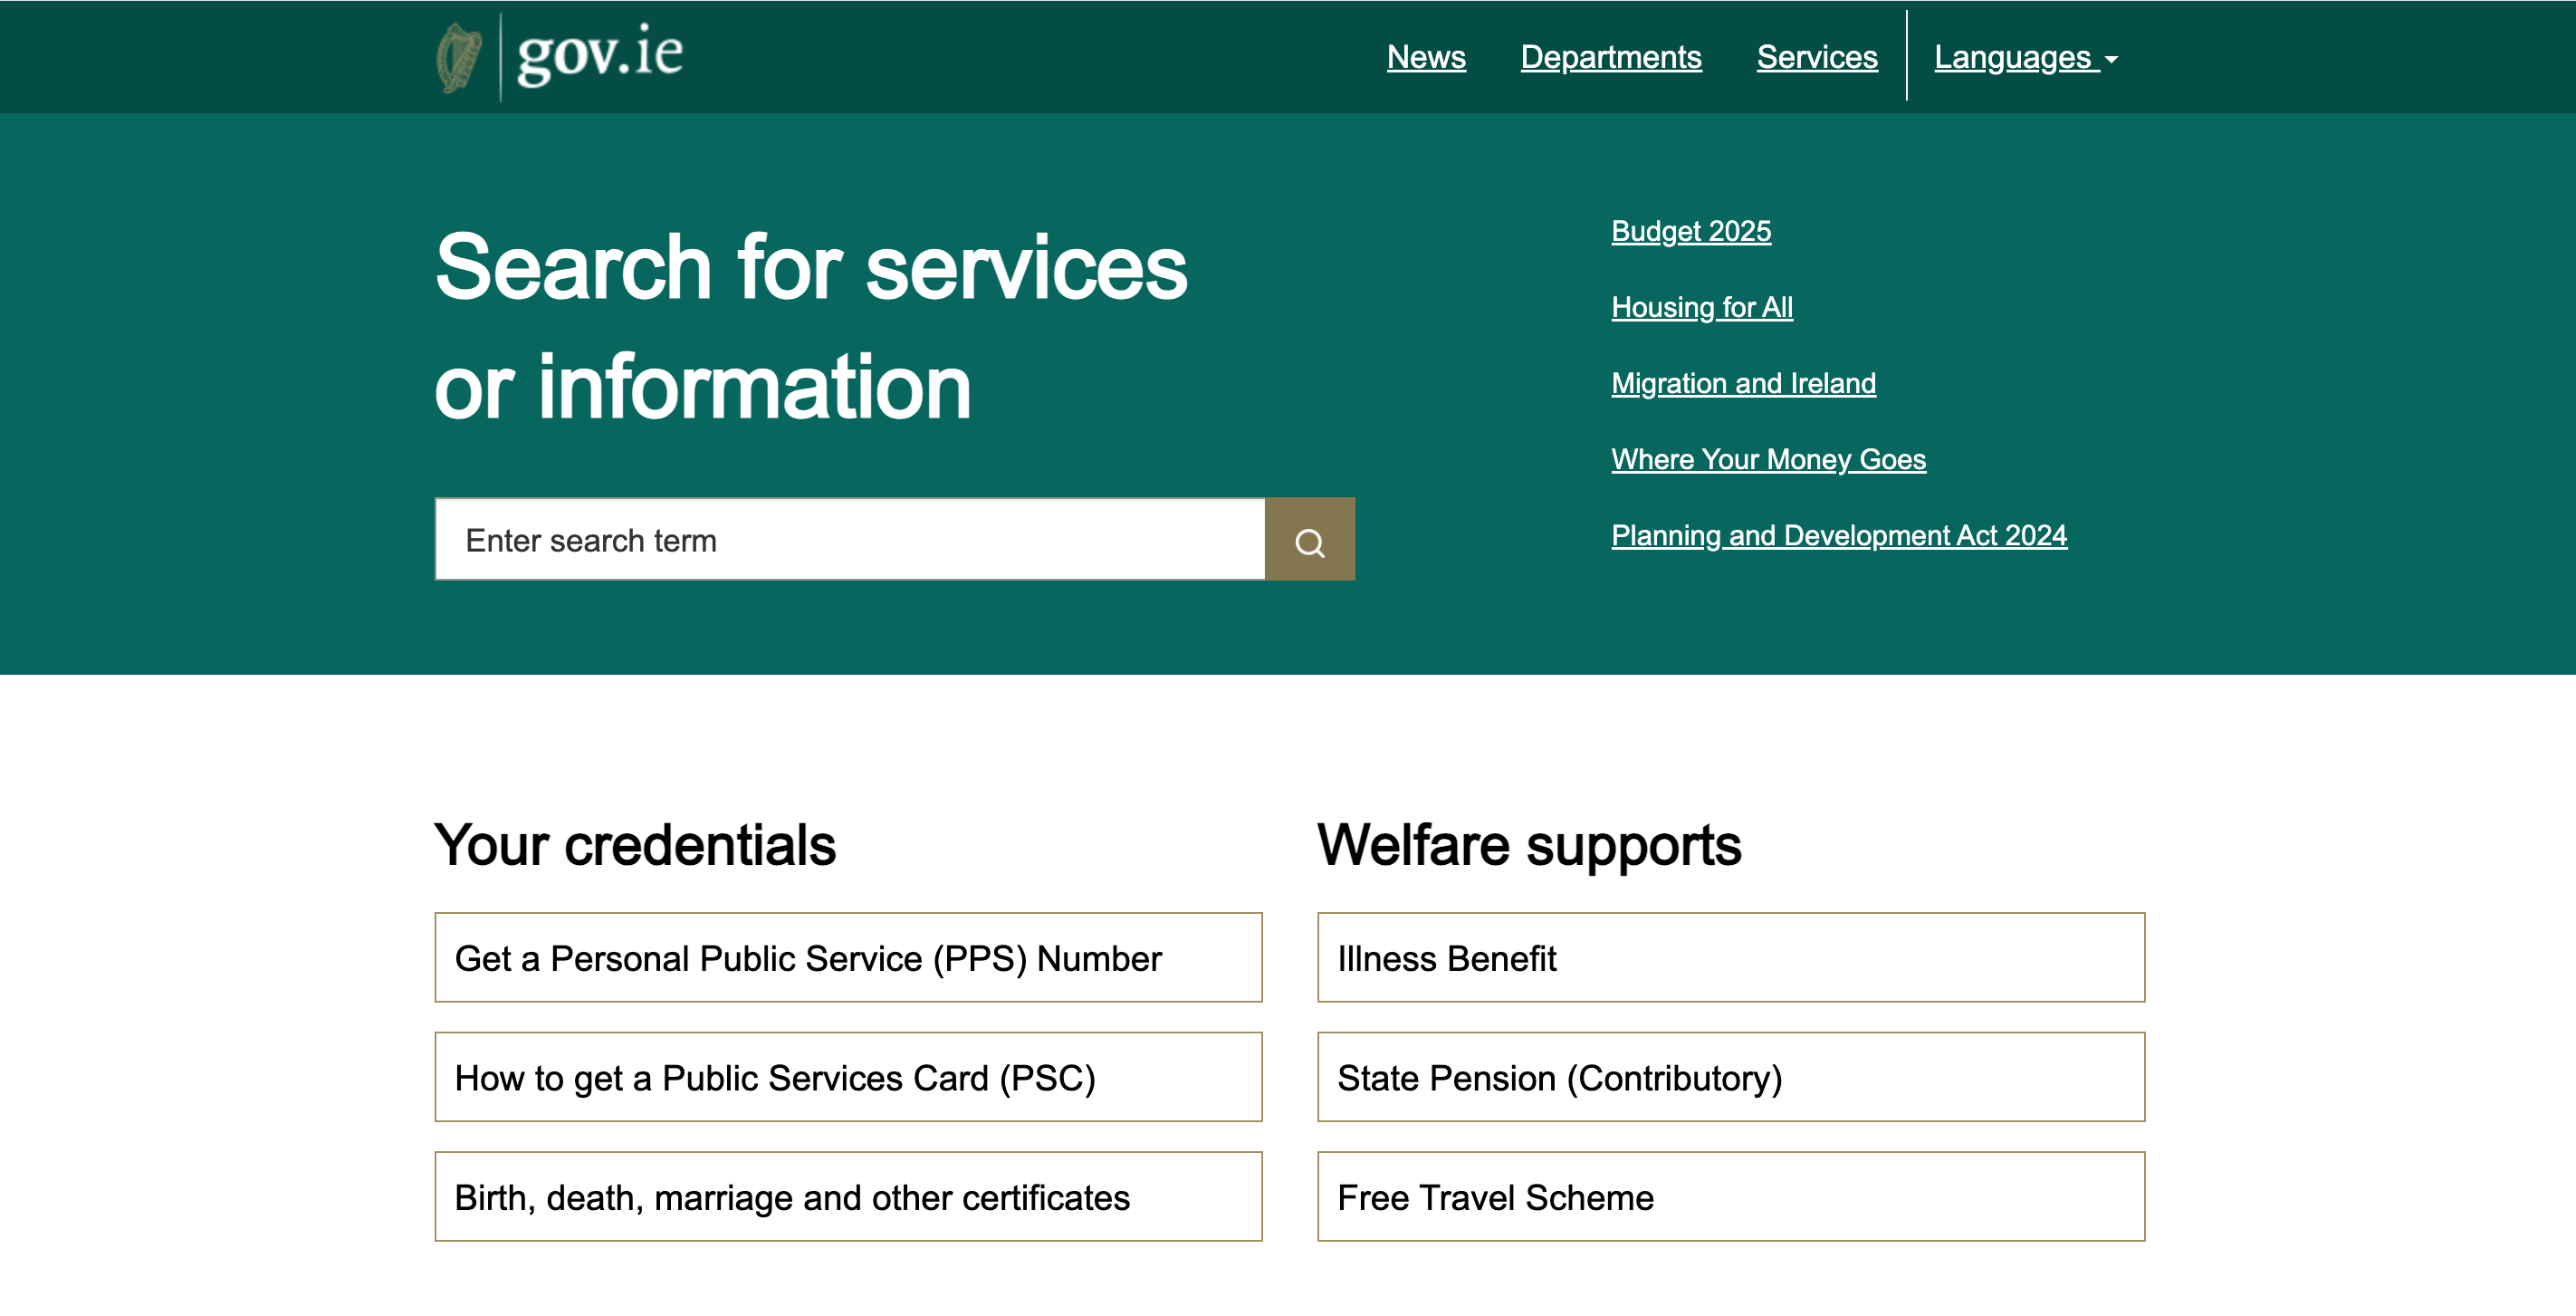2576x1316 pixels.
Task: Open the Budget 2025 link
Action: pyautogui.click(x=1690, y=231)
